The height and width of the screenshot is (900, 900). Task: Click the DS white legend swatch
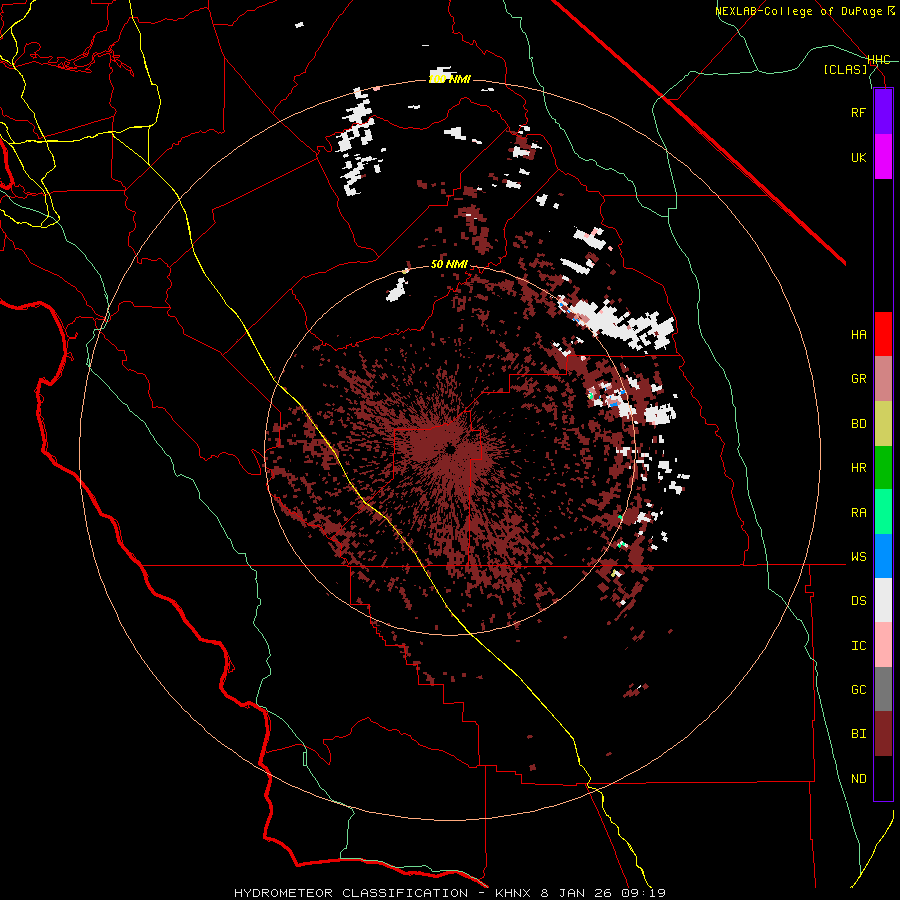tap(883, 600)
